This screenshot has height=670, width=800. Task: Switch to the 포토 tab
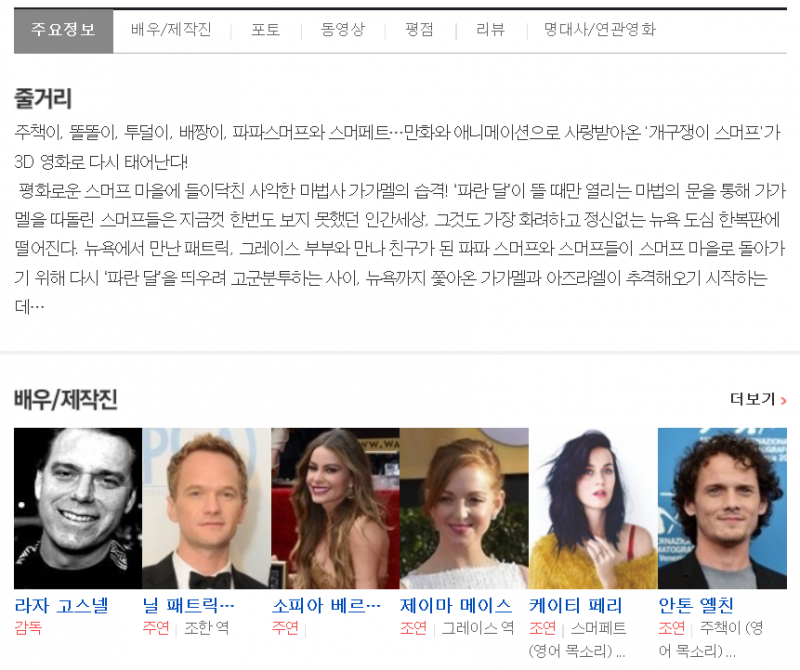point(265,30)
